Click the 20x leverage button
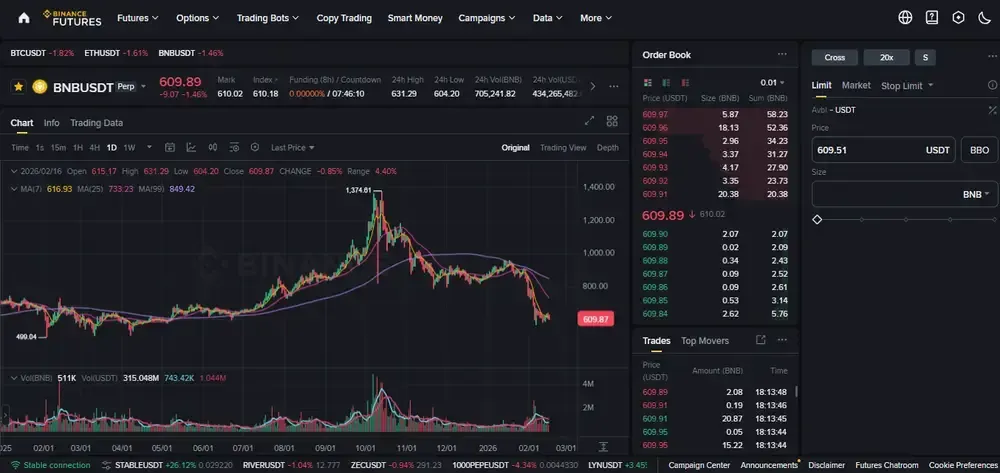This screenshot has height=473, width=1000. pos(886,57)
